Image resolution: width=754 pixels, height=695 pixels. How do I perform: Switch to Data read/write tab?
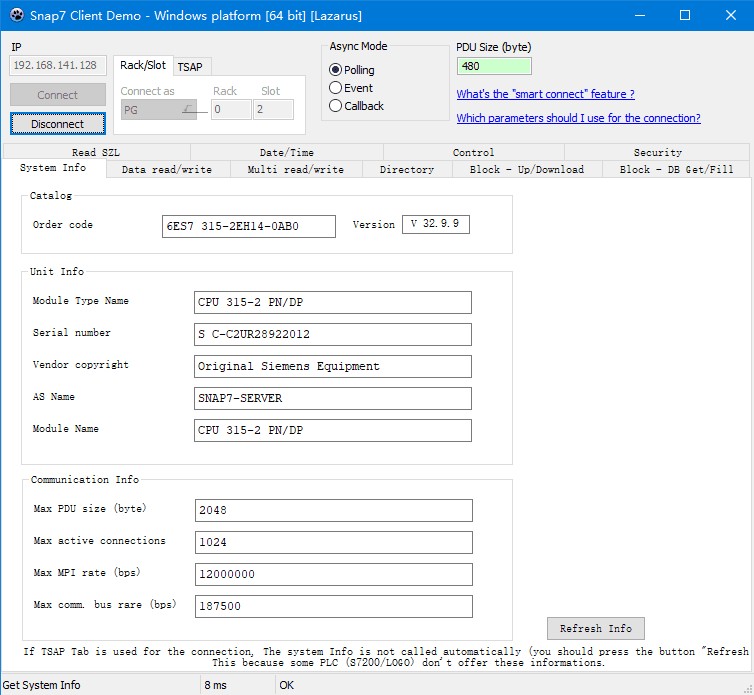click(166, 170)
